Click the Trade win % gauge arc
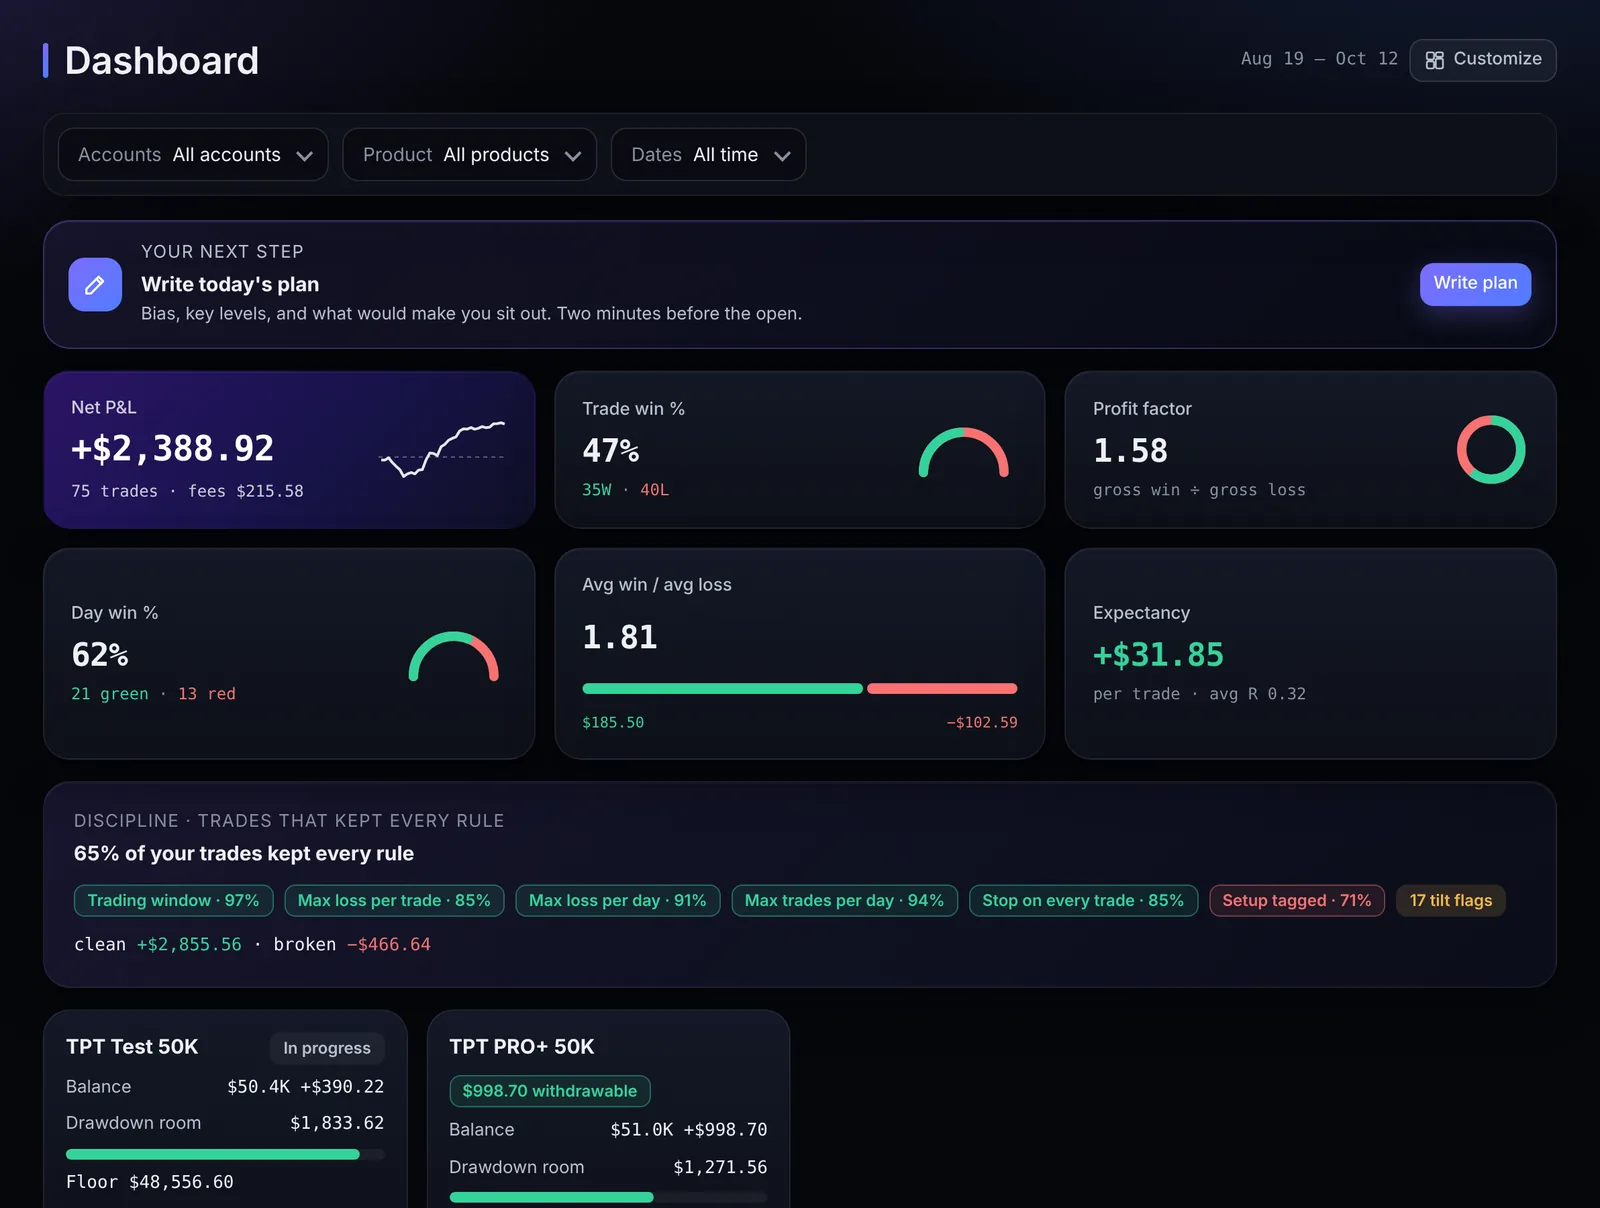 [963, 453]
